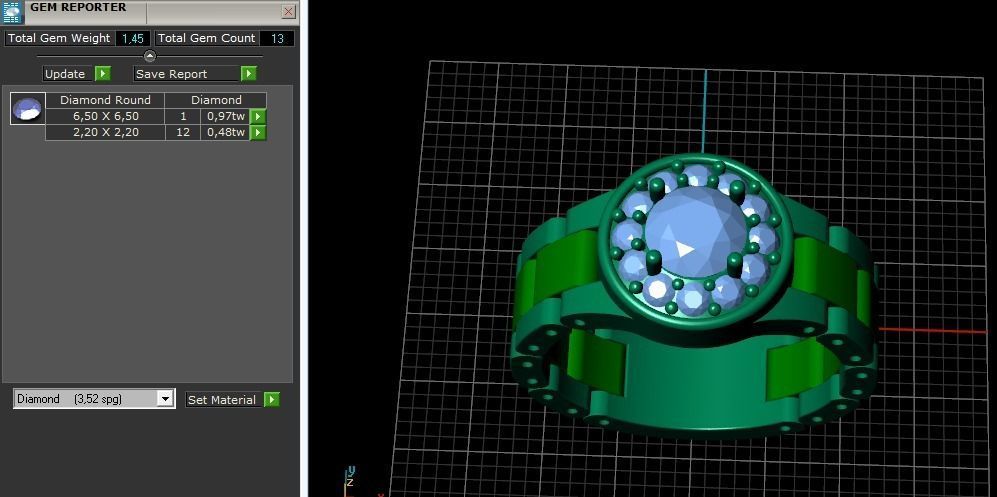Screen dimensions: 997x497
Task: Close the Gem Reporter panel
Action: (289, 11)
